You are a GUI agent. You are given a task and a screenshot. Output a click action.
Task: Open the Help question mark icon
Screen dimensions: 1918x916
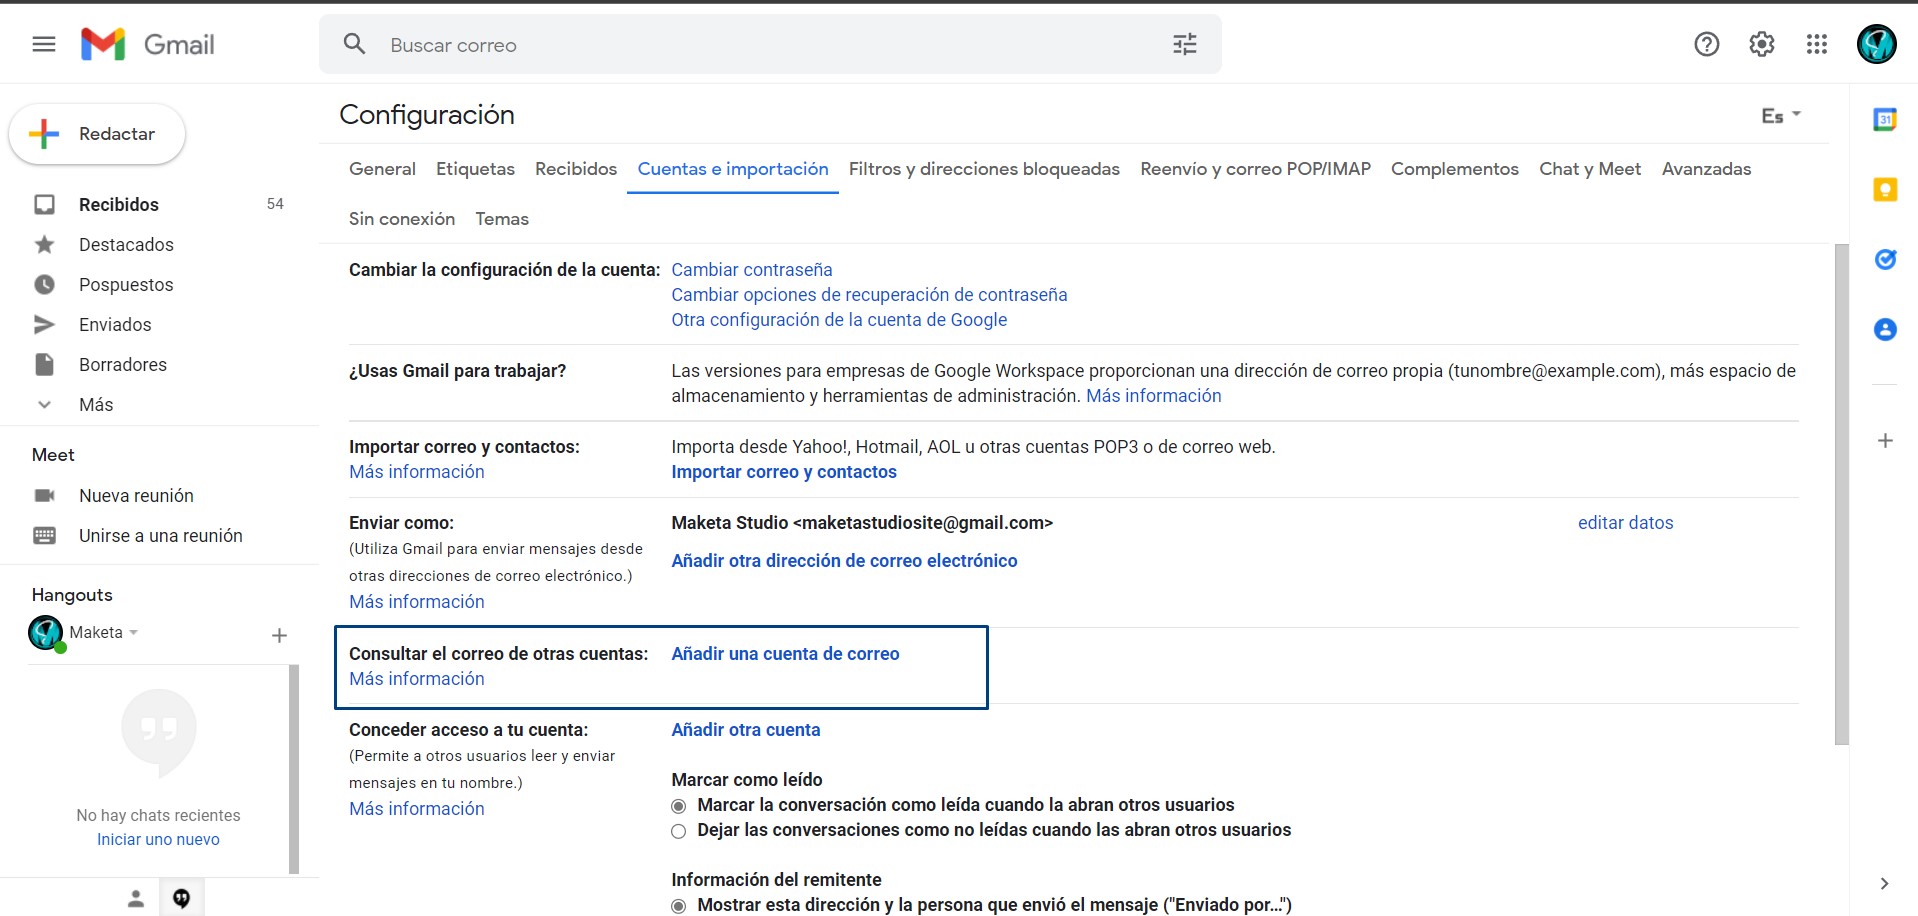click(x=1706, y=44)
